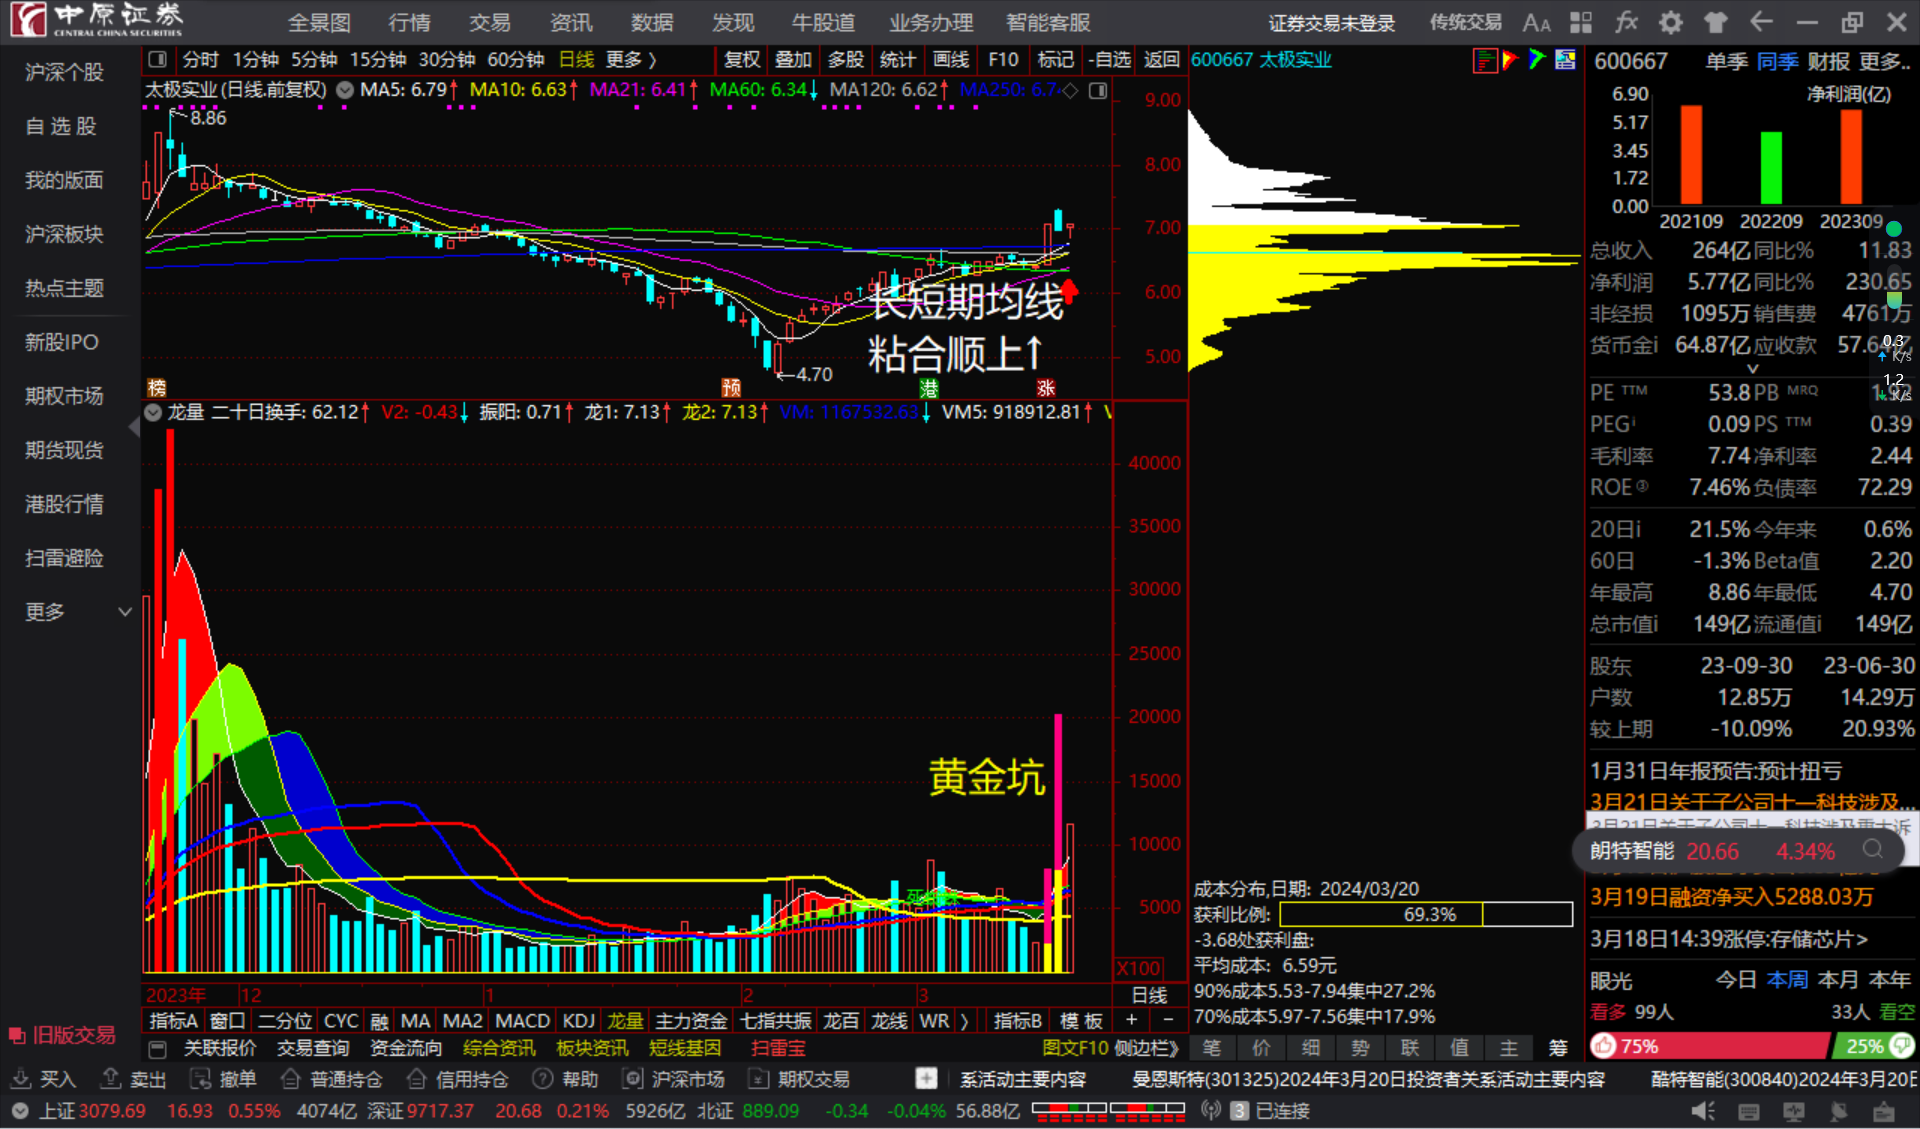Open the 行情 top menu
The height and width of the screenshot is (1129, 1920).
(x=408, y=23)
